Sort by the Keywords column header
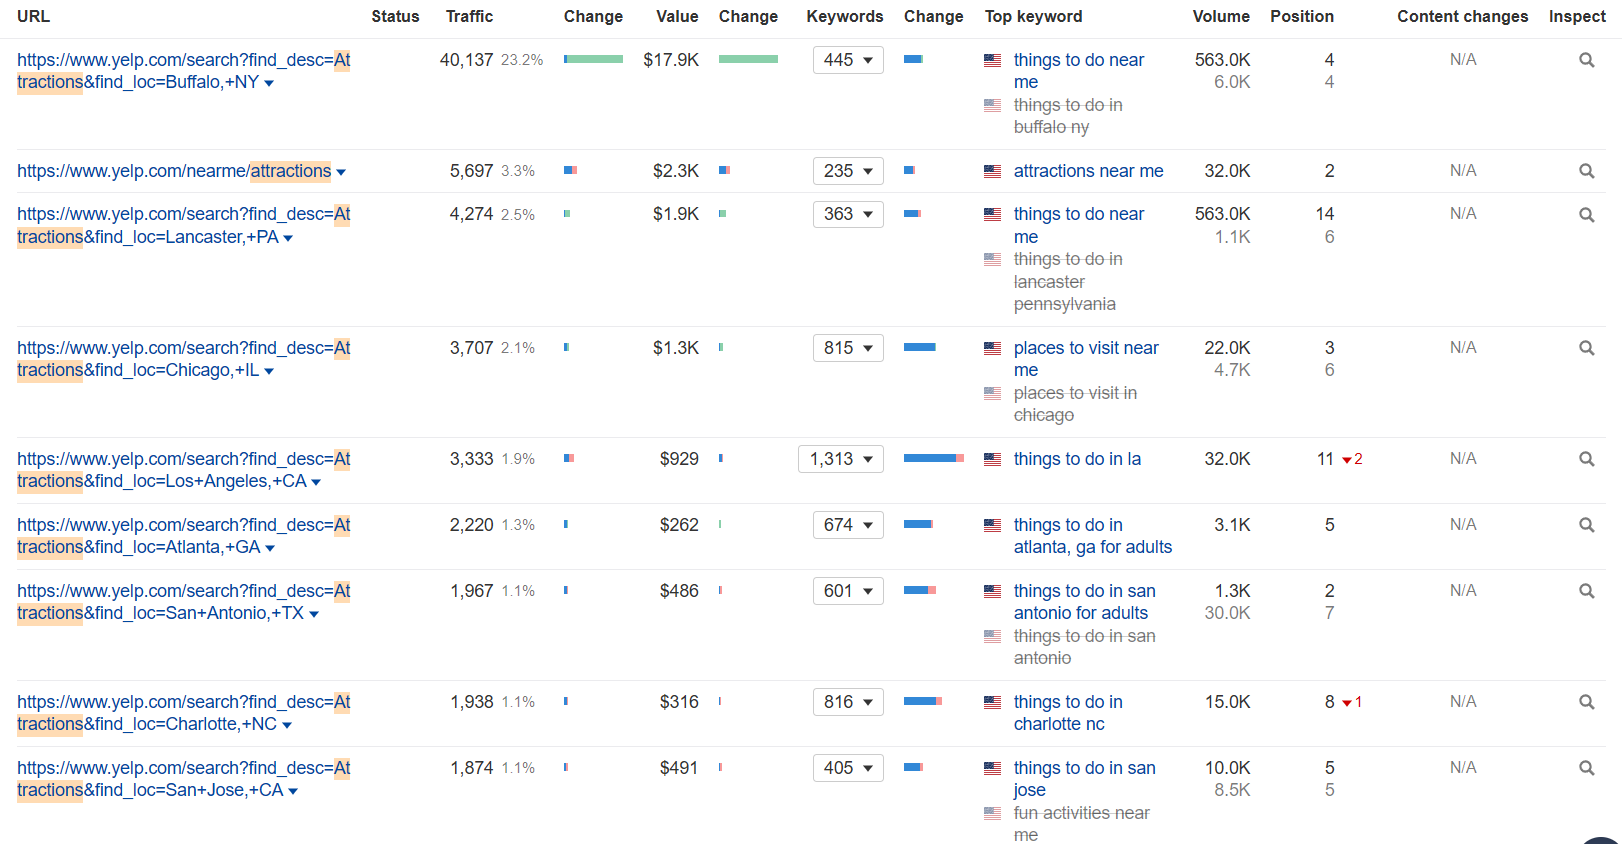The image size is (1622, 844). tap(845, 16)
